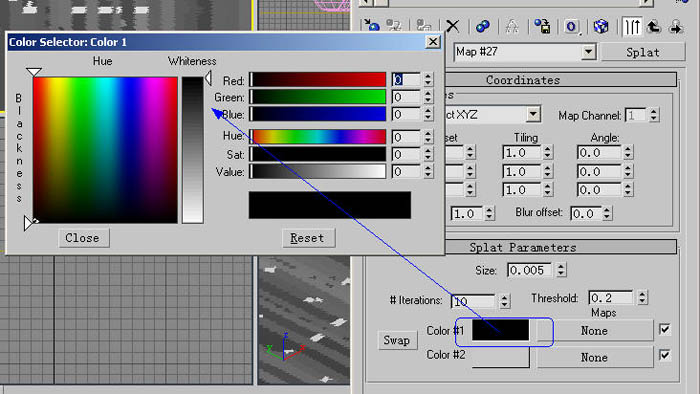The image size is (700, 394).
Task: Click Close in the Color Selector
Action: [83, 238]
